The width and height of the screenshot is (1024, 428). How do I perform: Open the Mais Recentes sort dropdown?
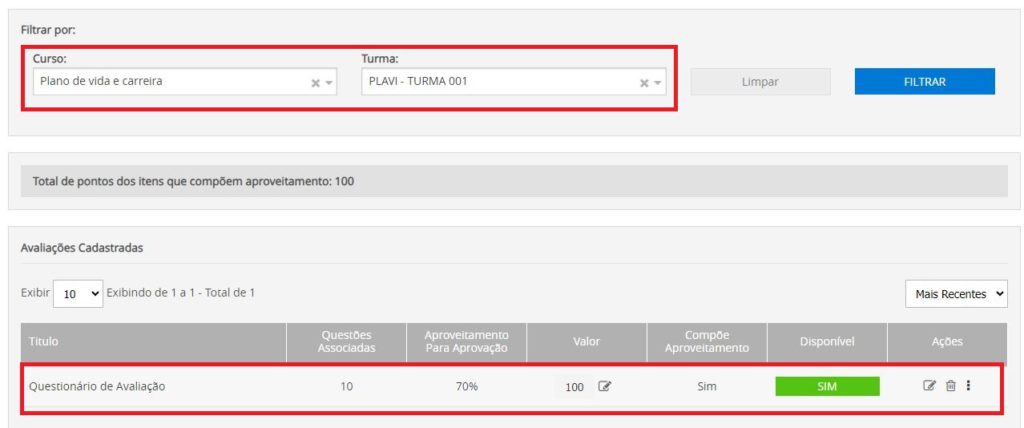(955, 294)
